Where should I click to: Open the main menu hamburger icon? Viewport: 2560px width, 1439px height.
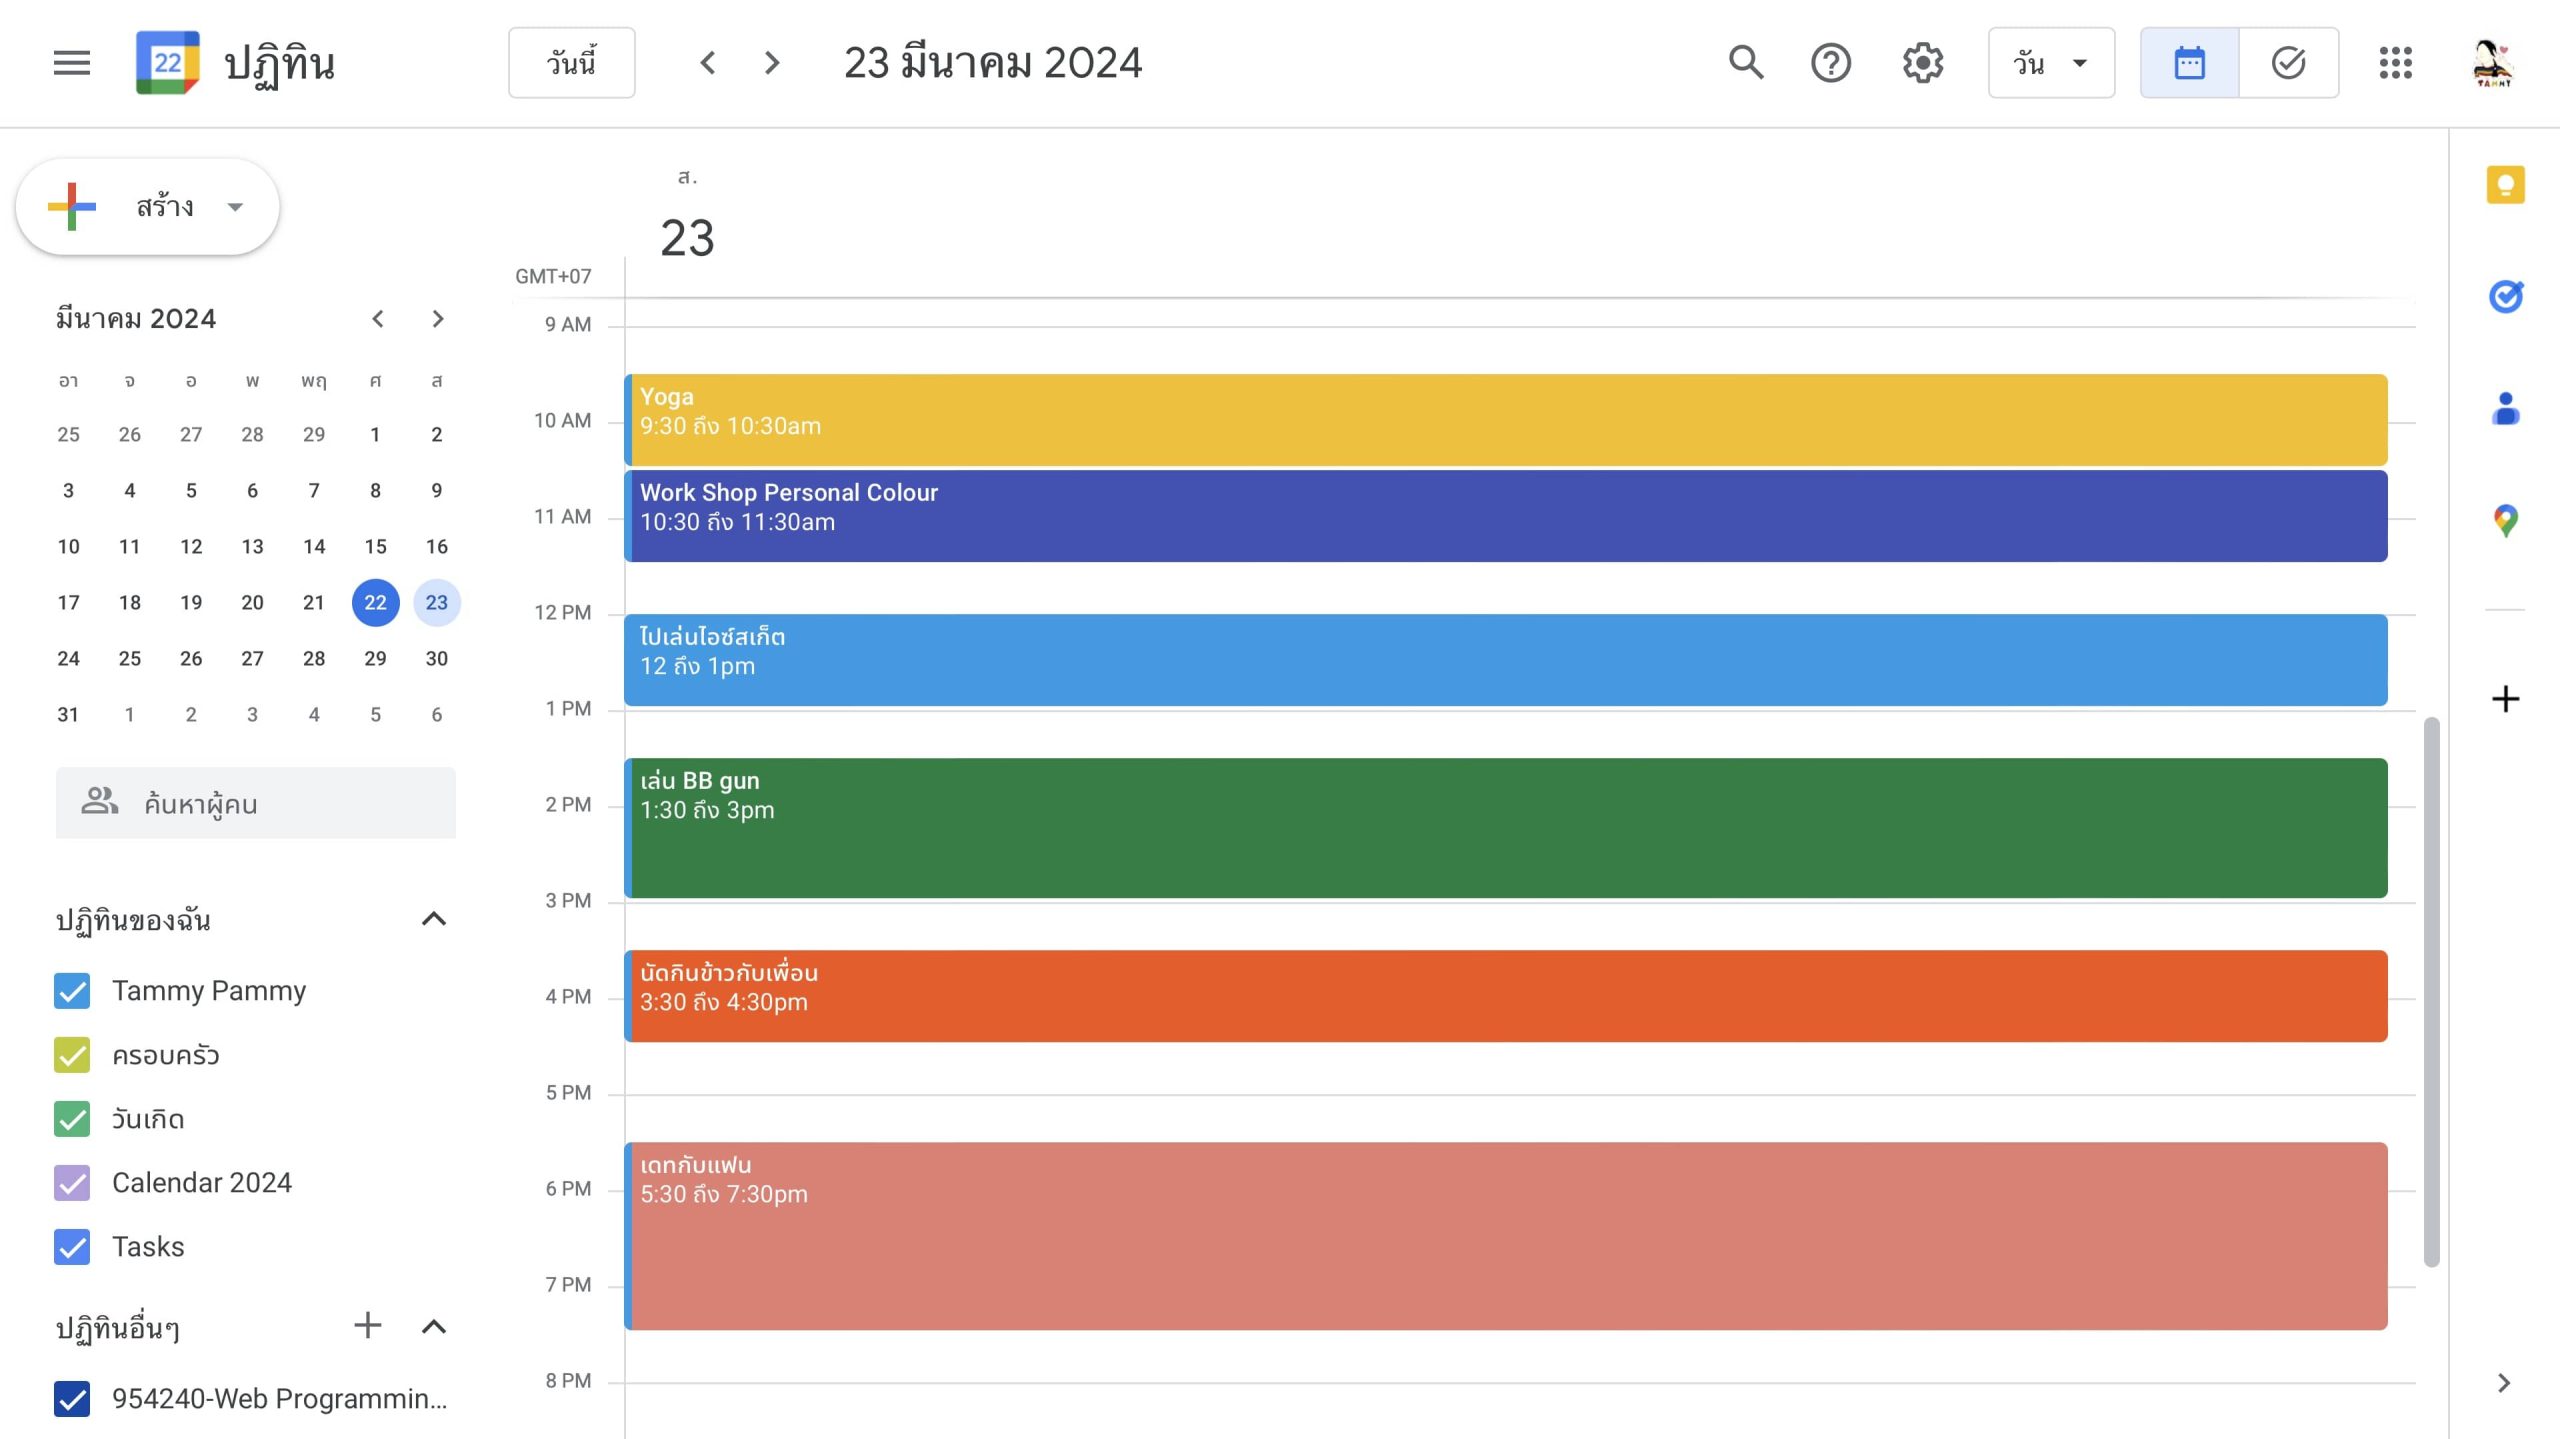71,63
